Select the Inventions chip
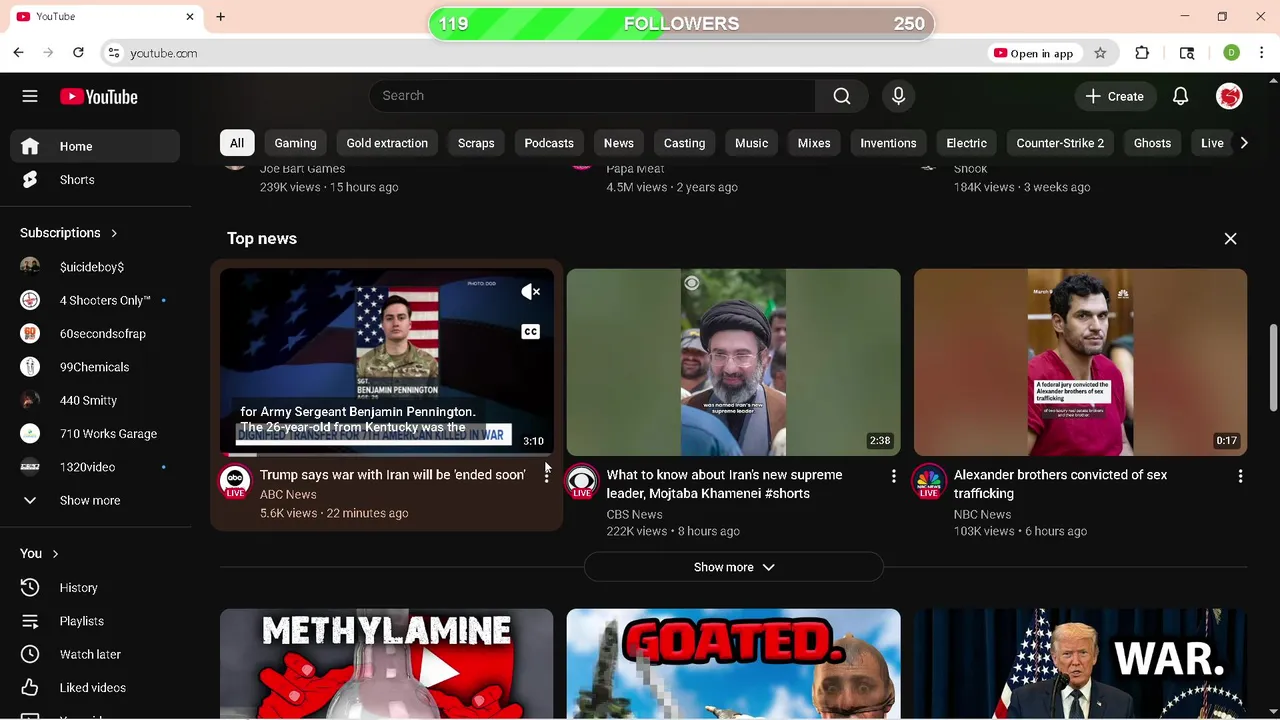1280x720 pixels. [888, 143]
